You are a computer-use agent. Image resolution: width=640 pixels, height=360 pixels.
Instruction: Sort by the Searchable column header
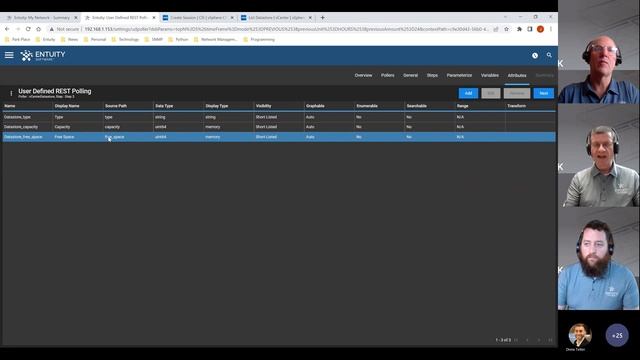416,106
